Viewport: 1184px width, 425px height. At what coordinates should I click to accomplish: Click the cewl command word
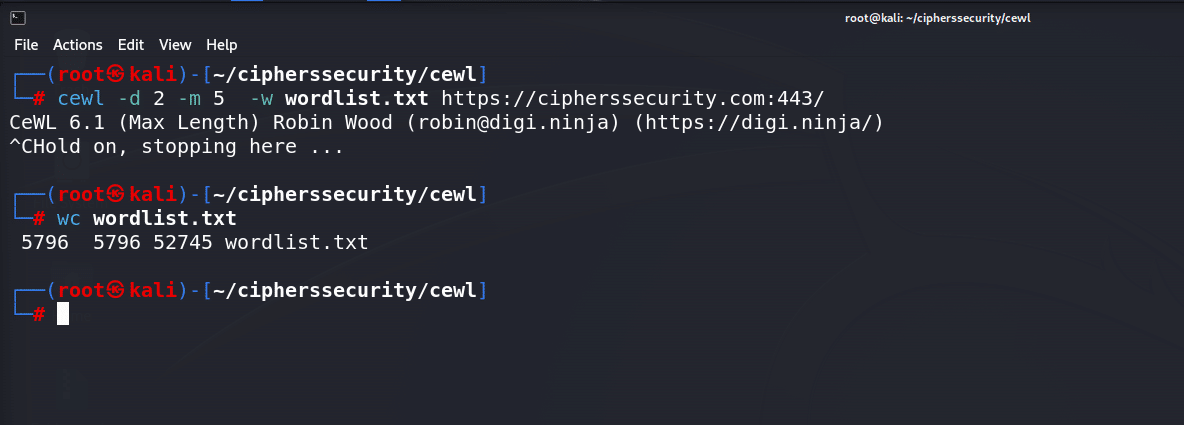(81, 98)
